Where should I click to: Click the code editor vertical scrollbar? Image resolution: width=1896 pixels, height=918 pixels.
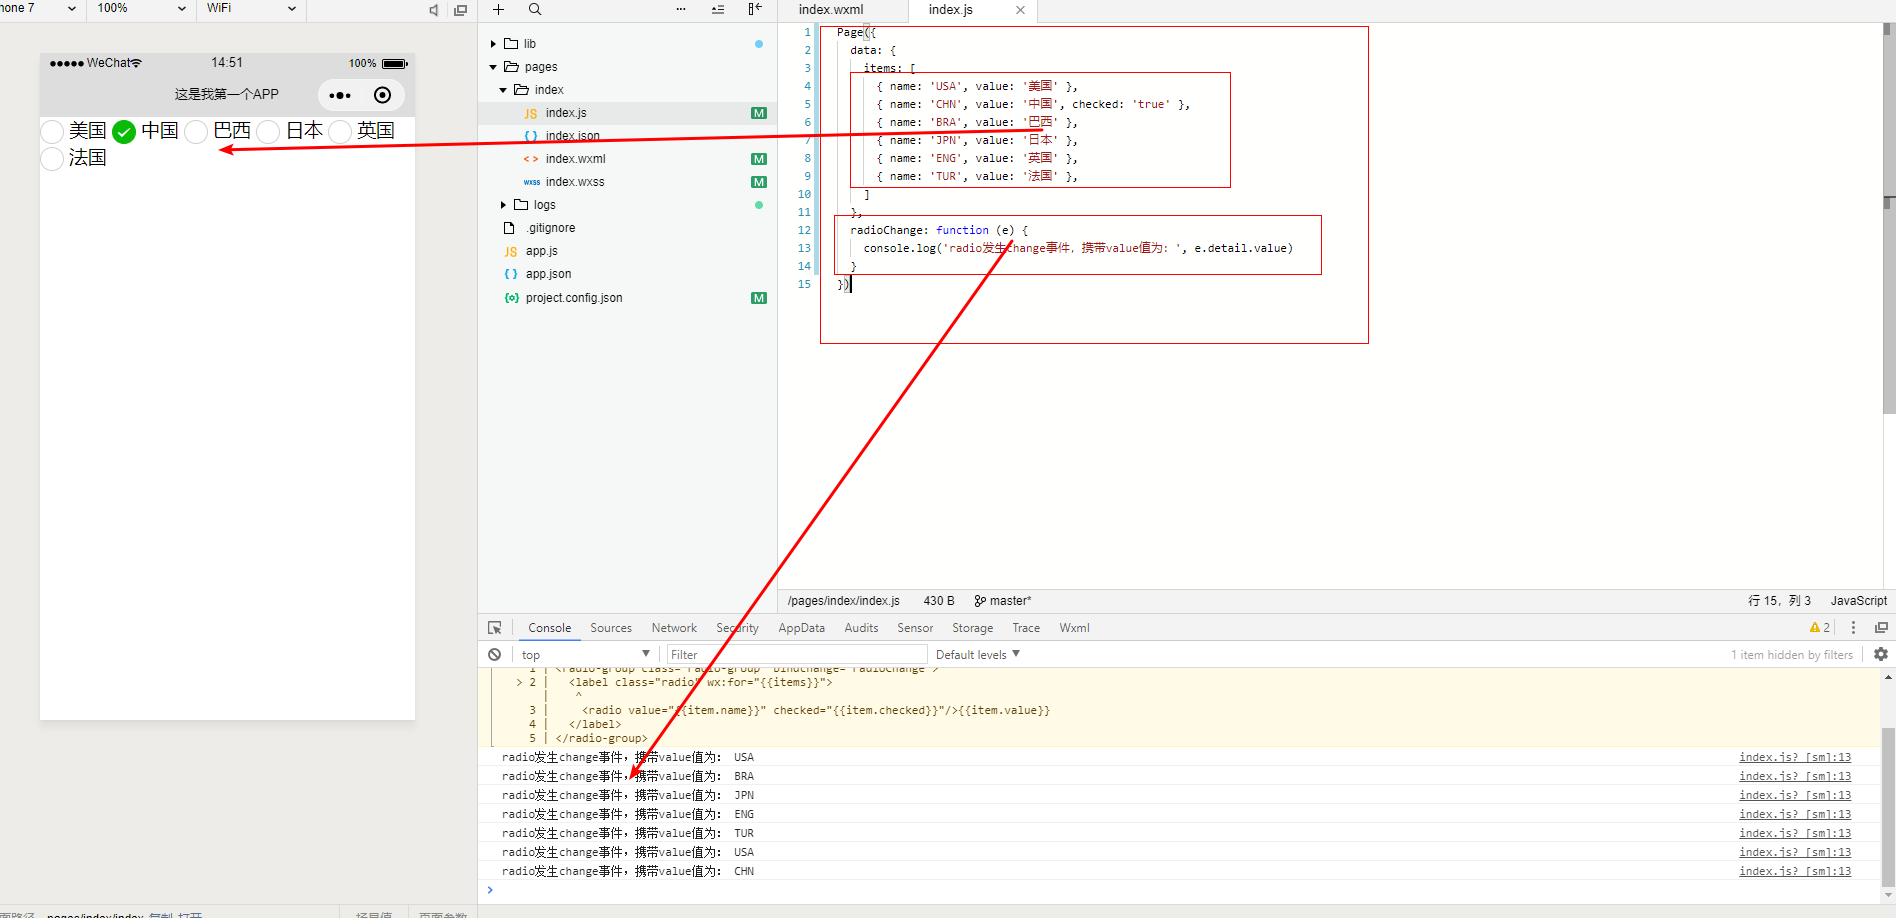pos(1888,220)
